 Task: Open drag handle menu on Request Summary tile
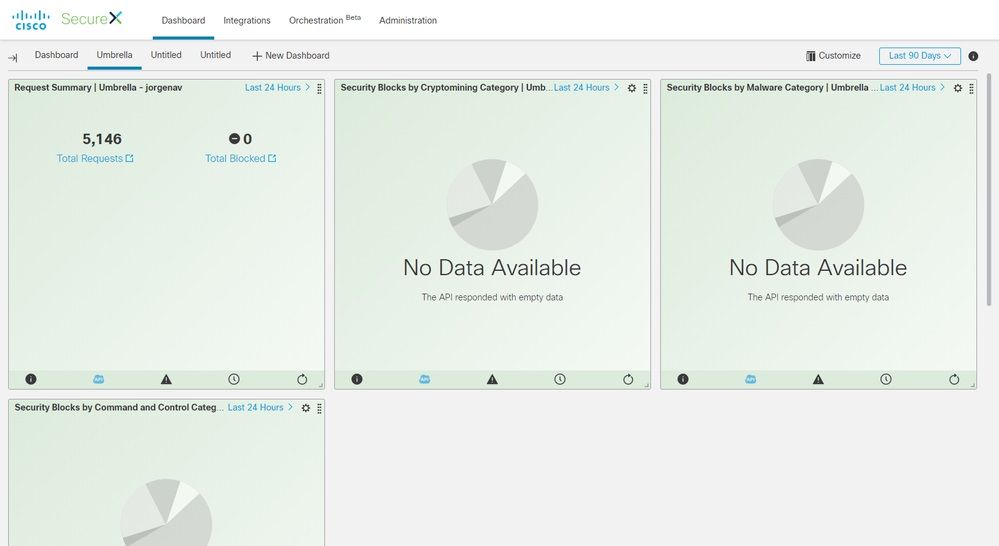click(x=319, y=89)
